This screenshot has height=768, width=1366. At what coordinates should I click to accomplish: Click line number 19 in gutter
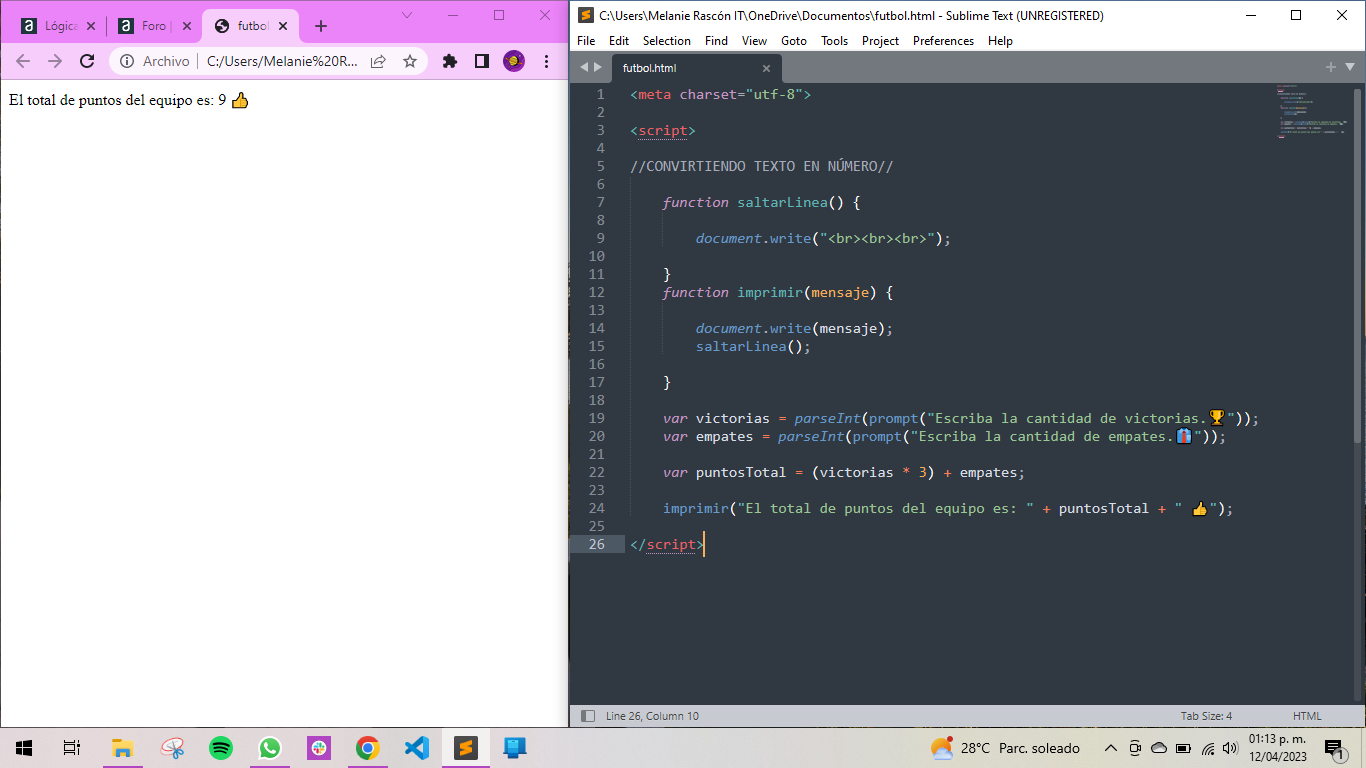pos(597,418)
